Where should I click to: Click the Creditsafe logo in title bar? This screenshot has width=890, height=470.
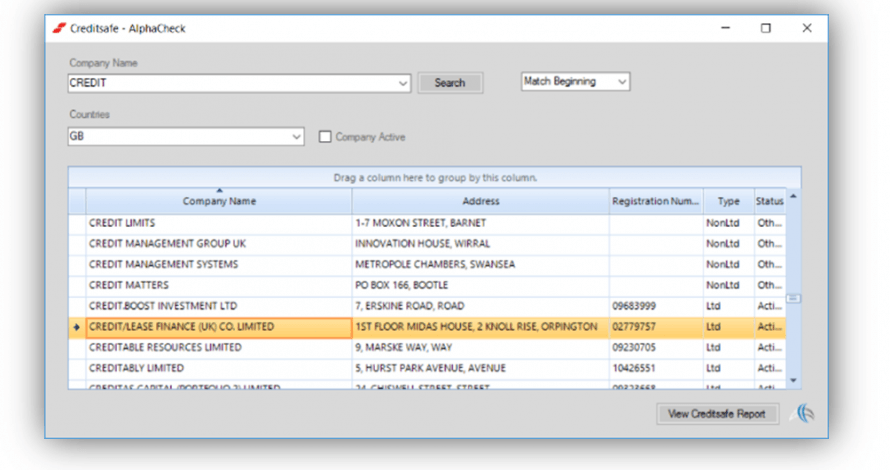click(59, 28)
